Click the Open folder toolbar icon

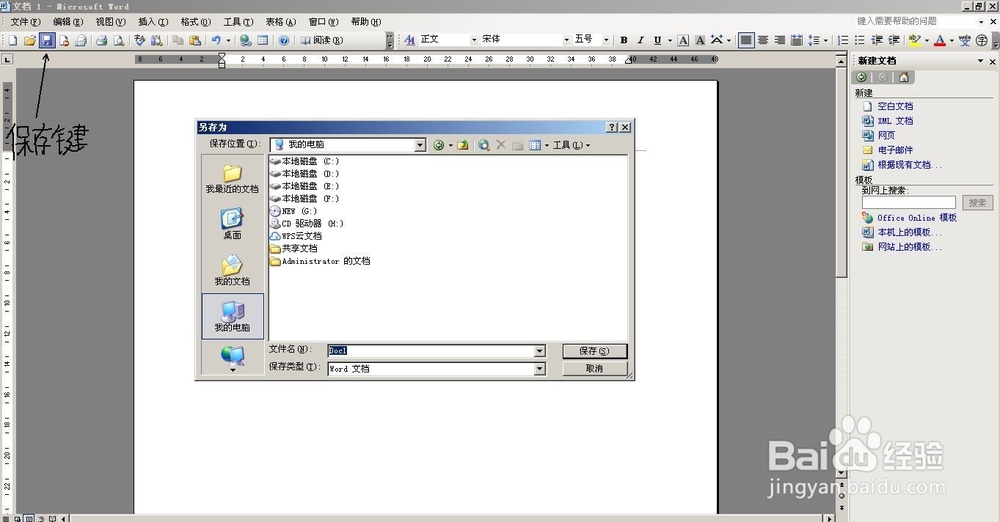29,40
